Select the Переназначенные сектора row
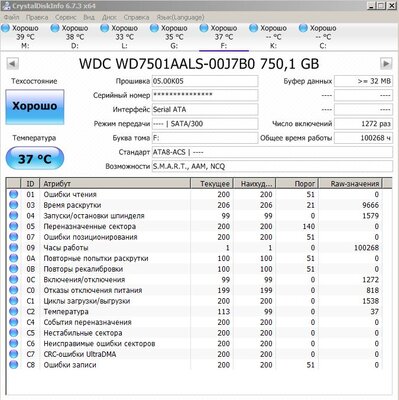This screenshot has width=399, height=400. point(194,226)
